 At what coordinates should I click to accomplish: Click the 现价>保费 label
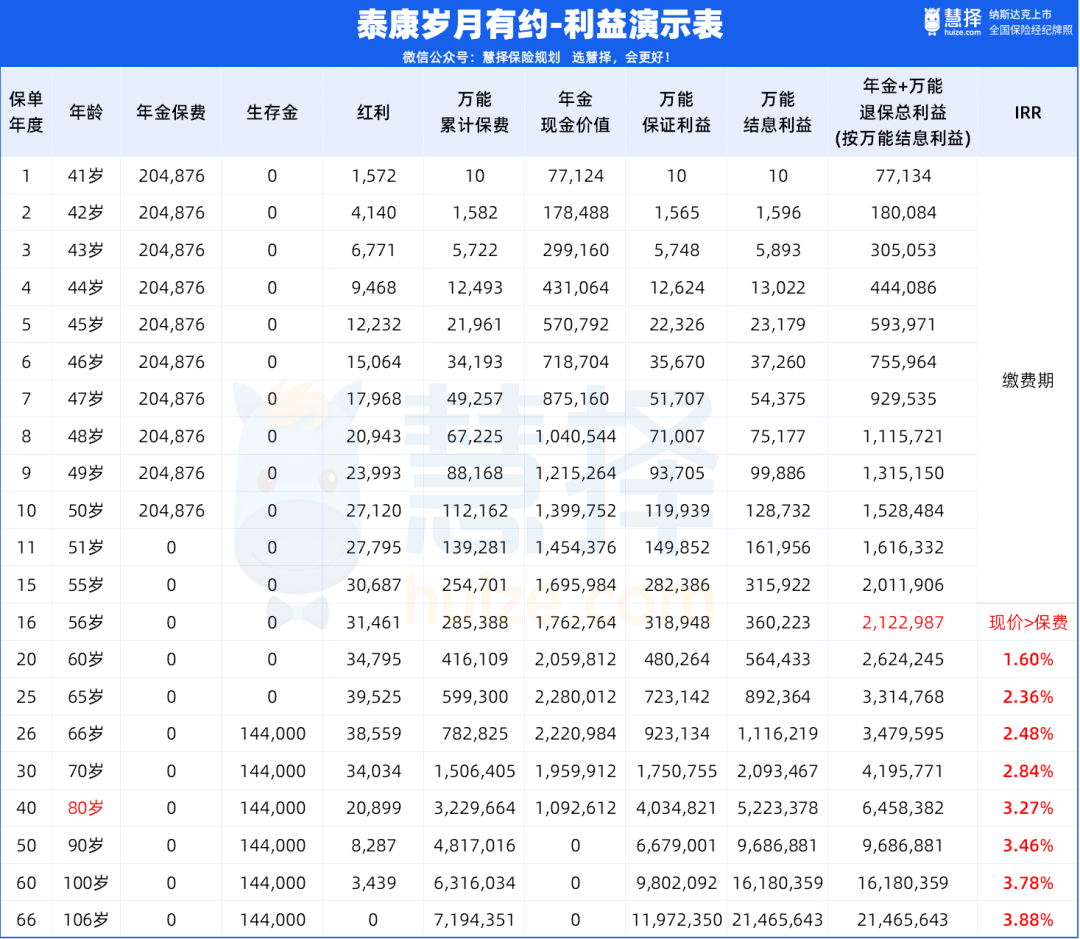click(1027, 622)
